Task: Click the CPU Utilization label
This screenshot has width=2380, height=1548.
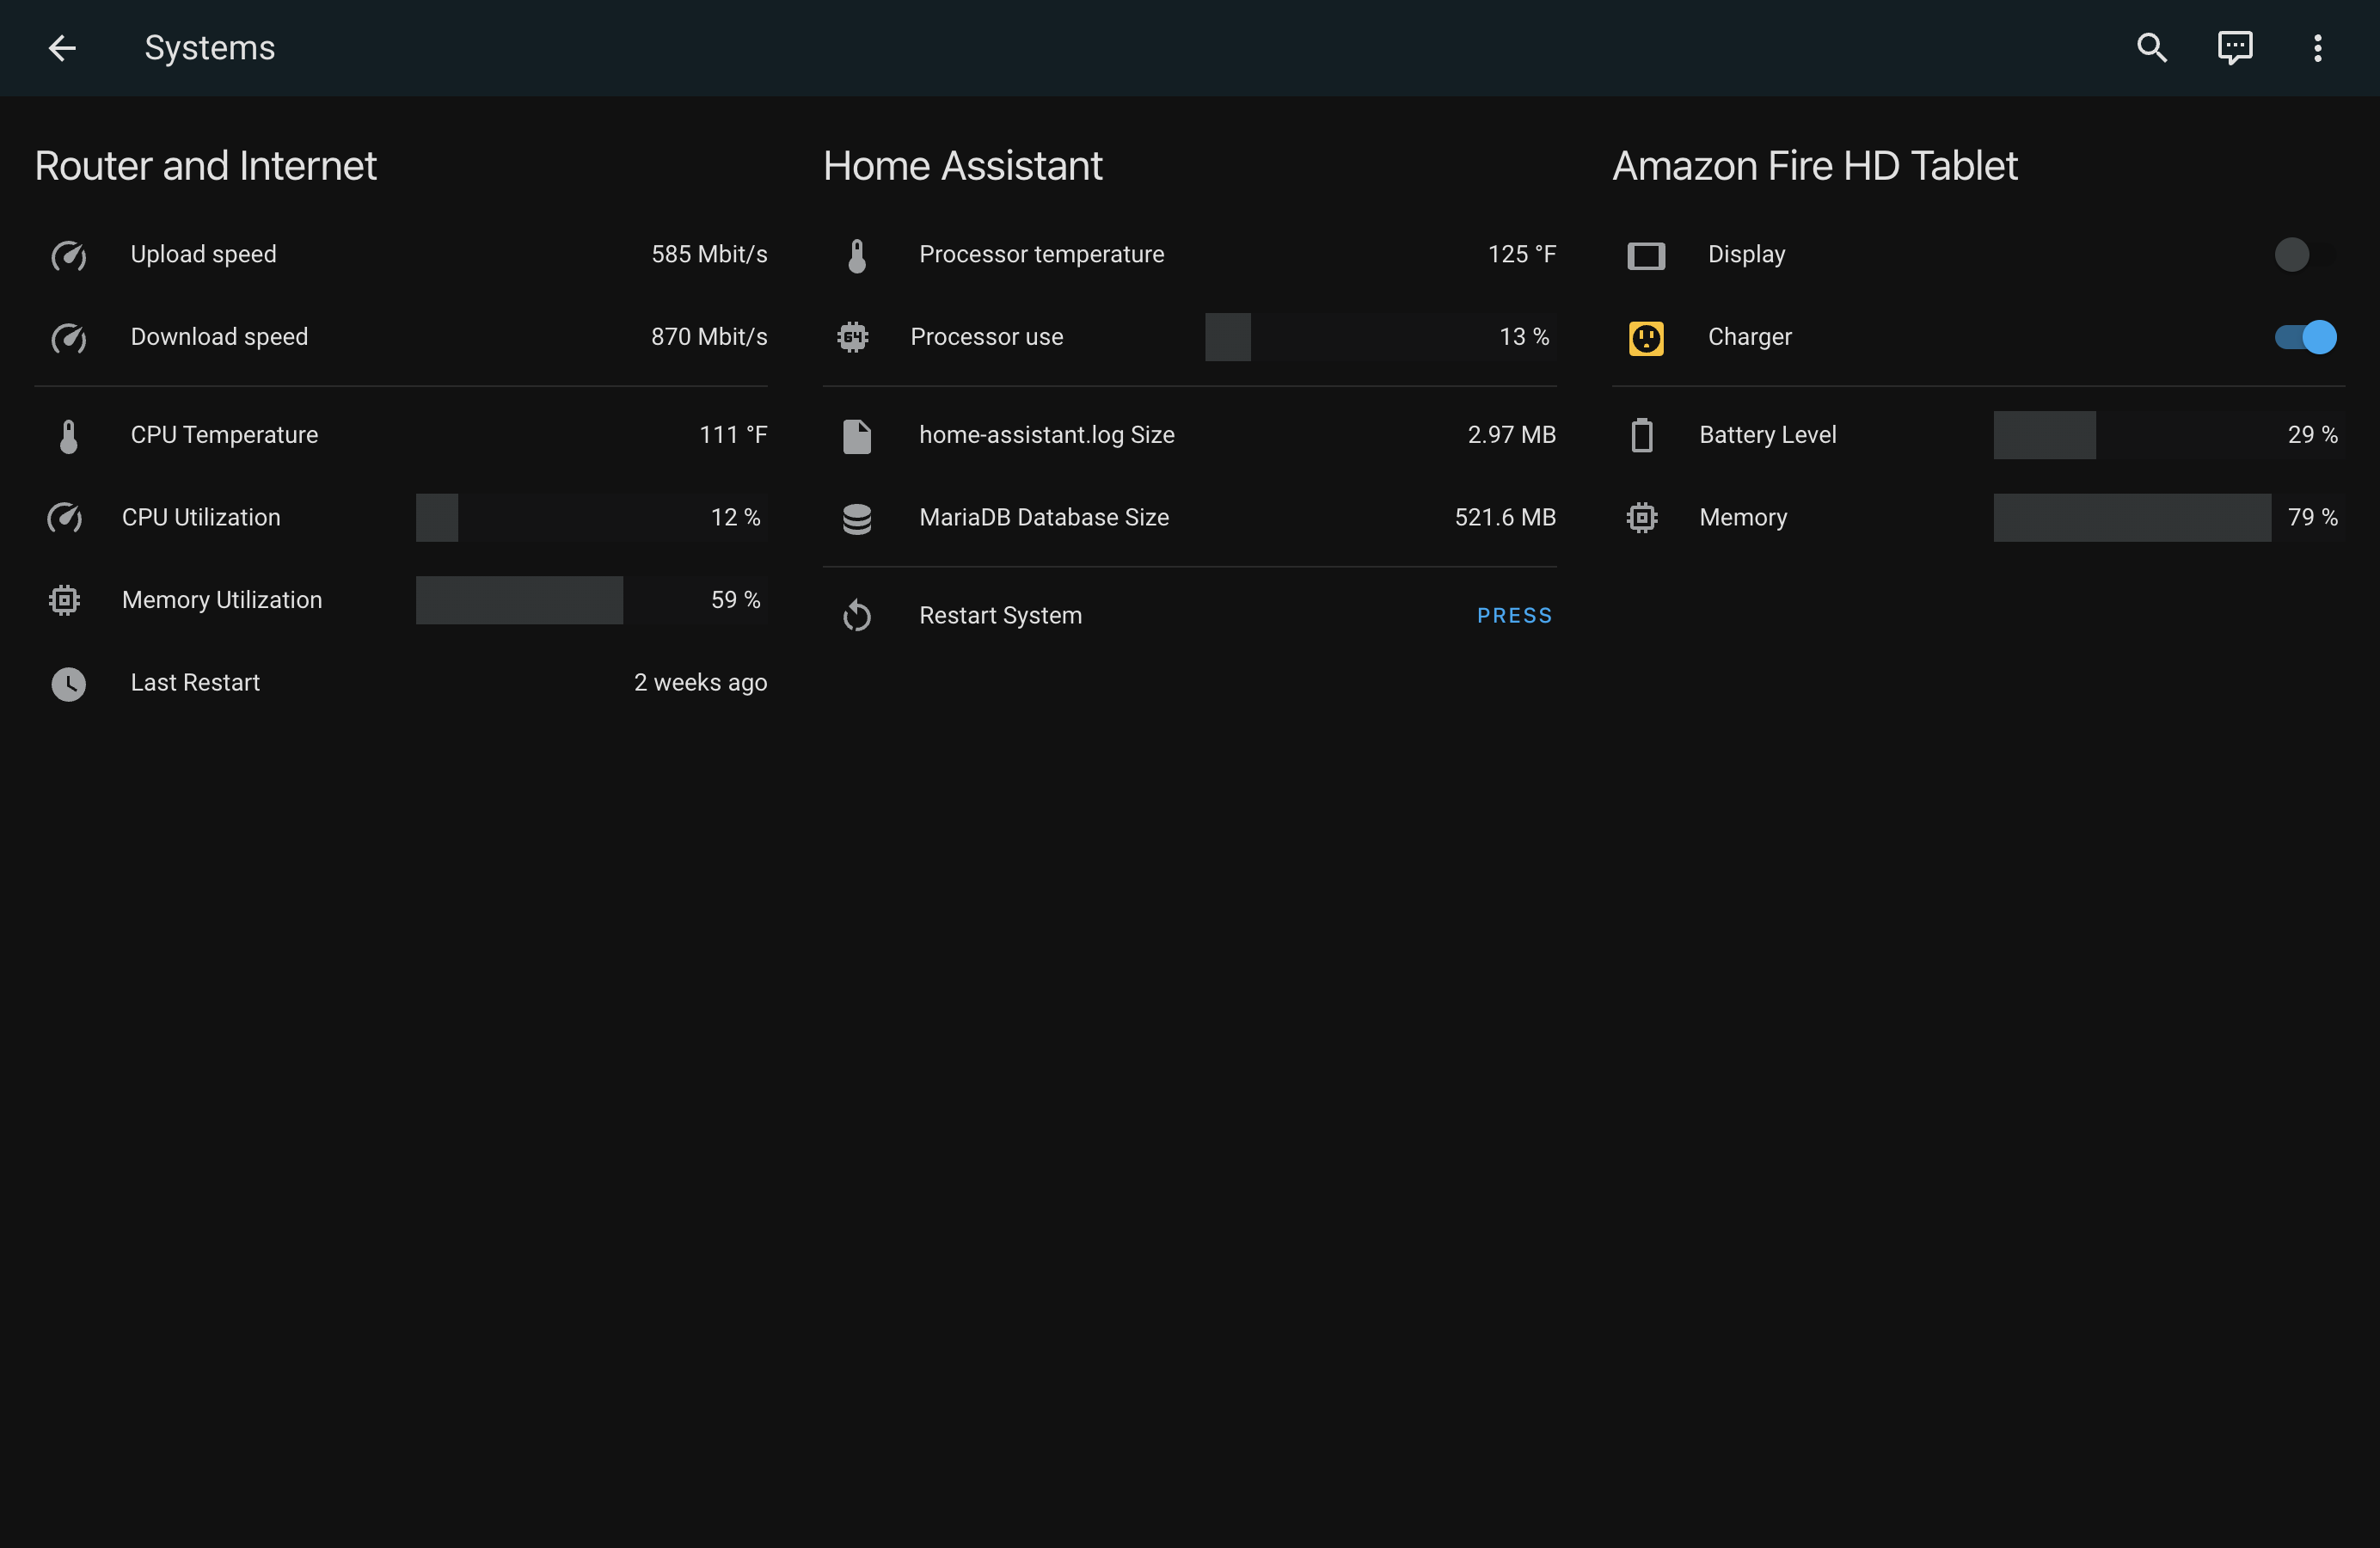Action: 201,518
